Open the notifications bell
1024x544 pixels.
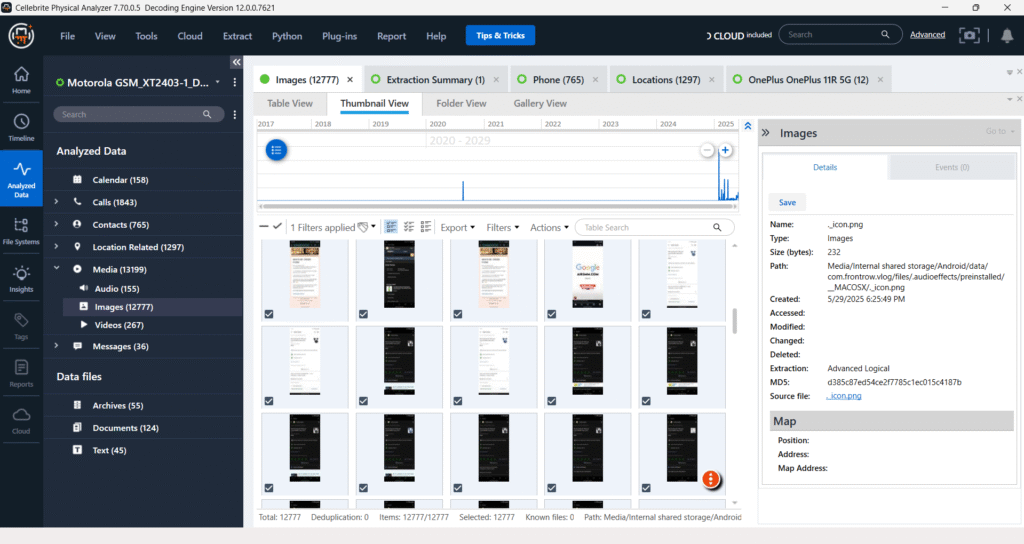point(1007,36)
